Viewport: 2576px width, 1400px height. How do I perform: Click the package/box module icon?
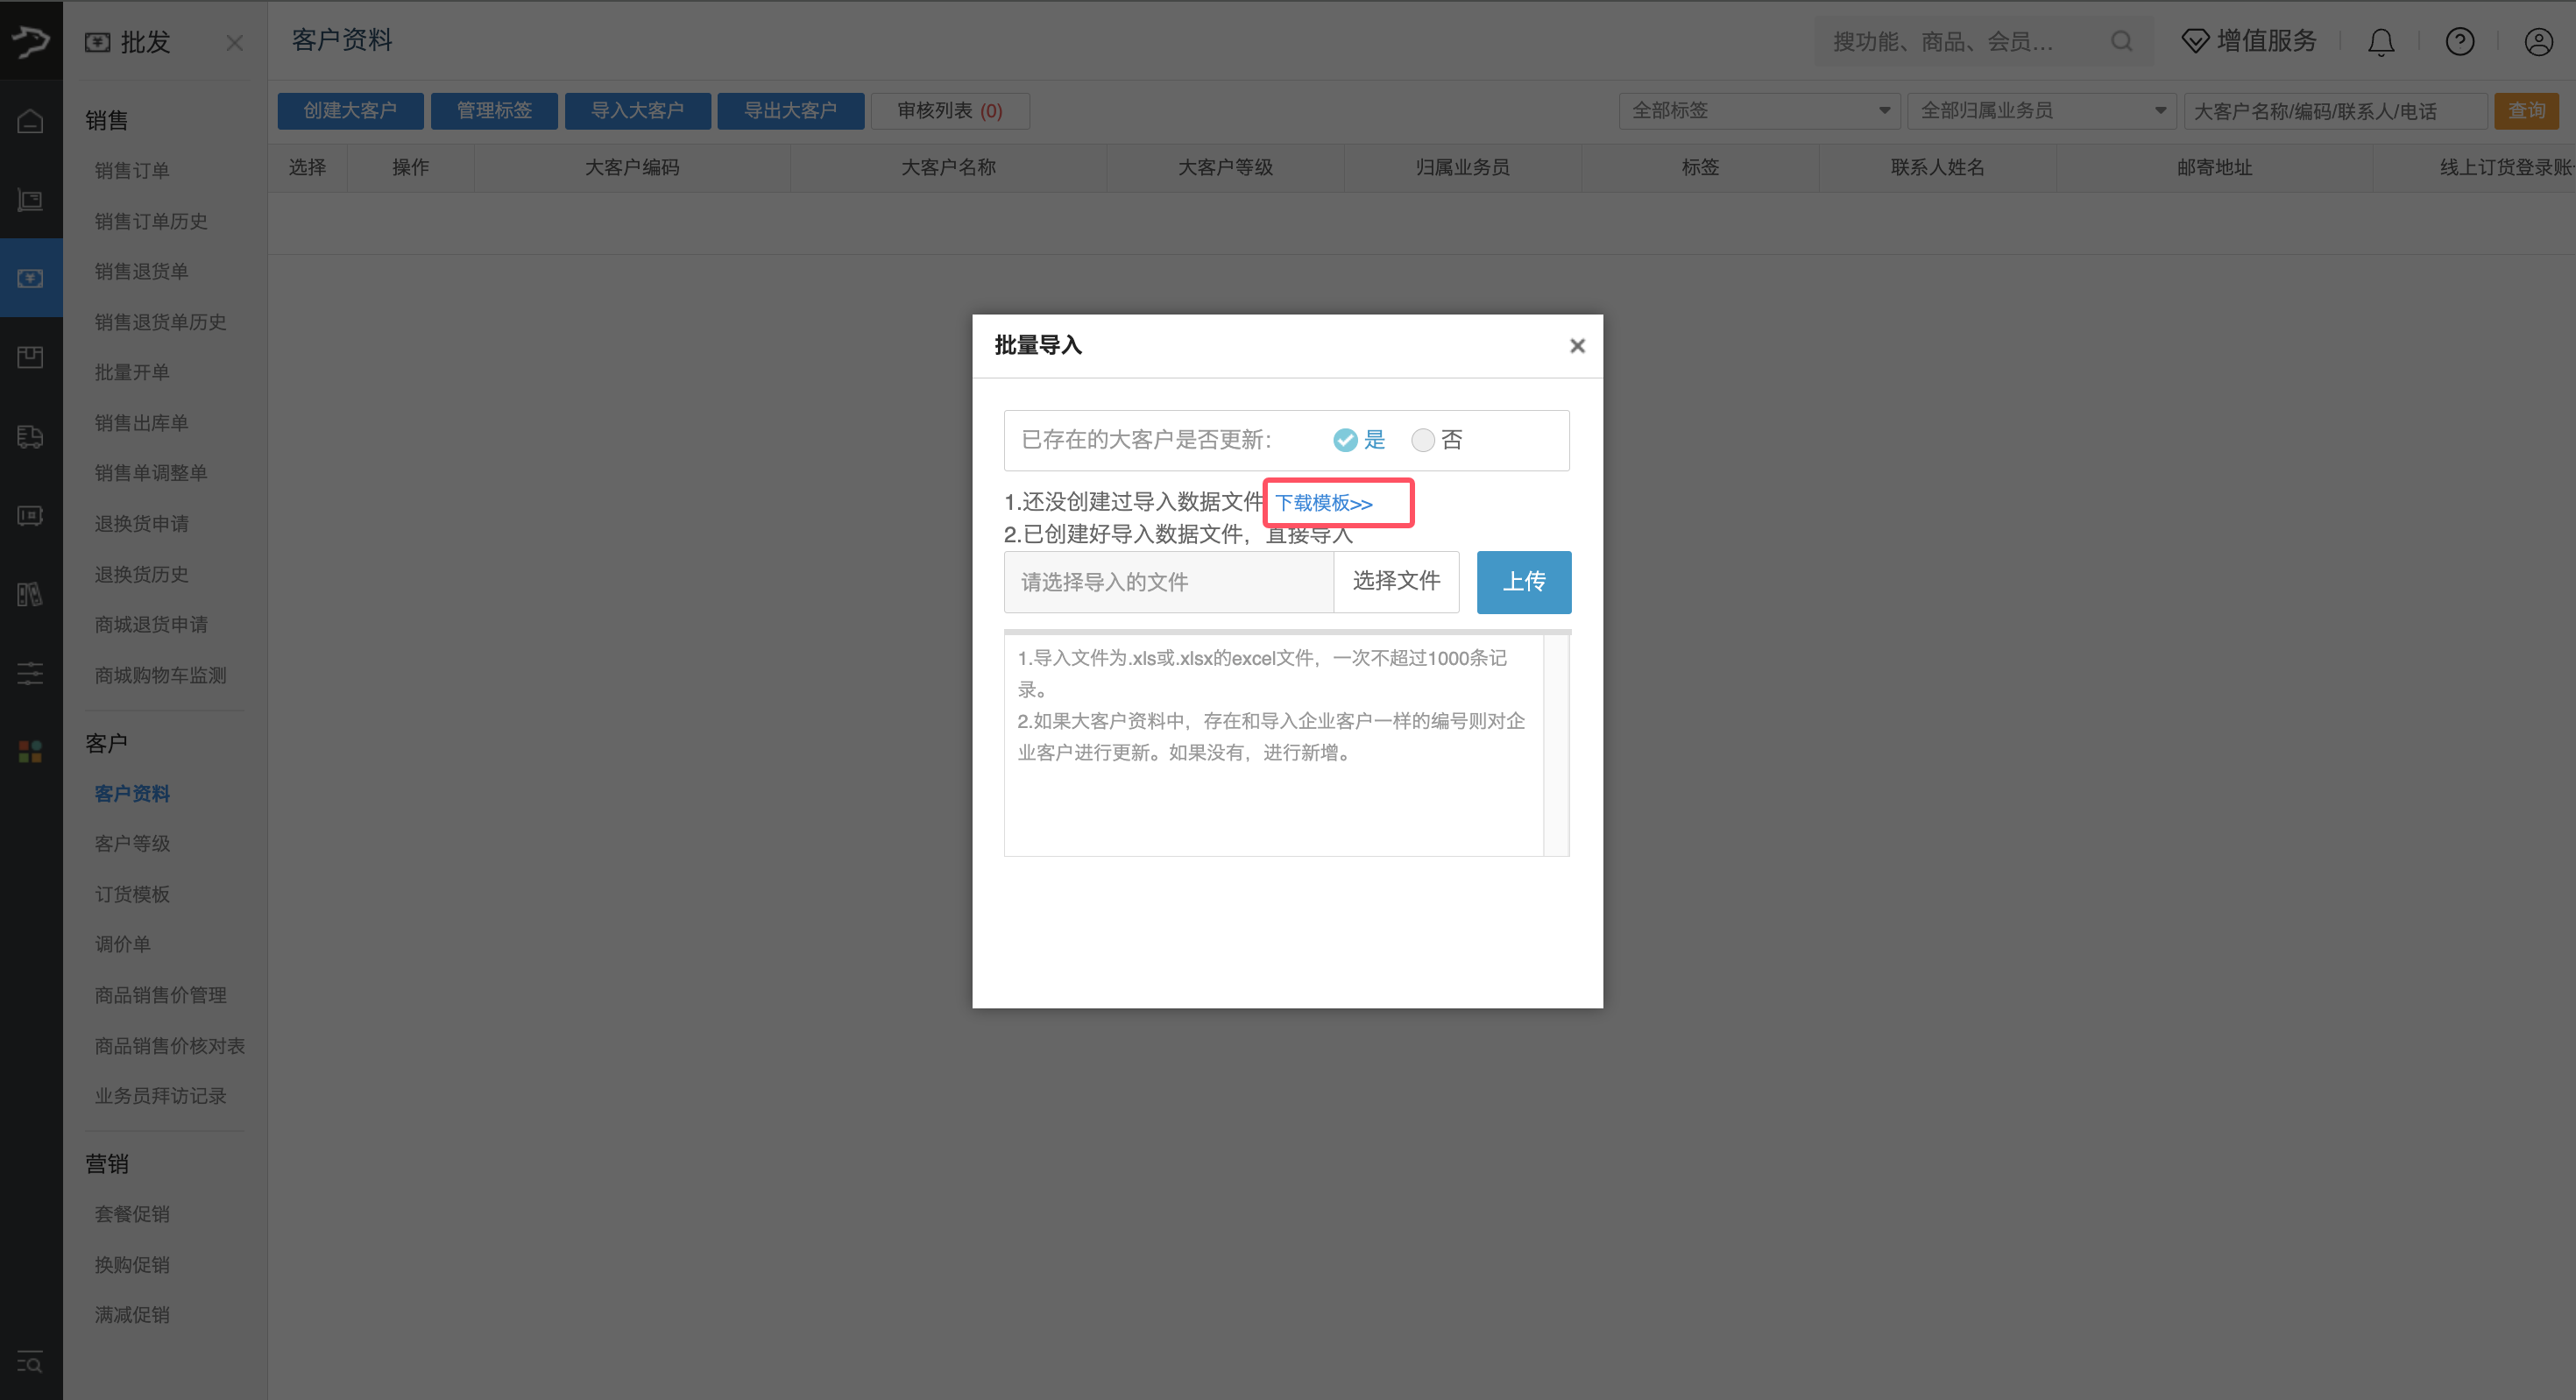pos(30,357)
